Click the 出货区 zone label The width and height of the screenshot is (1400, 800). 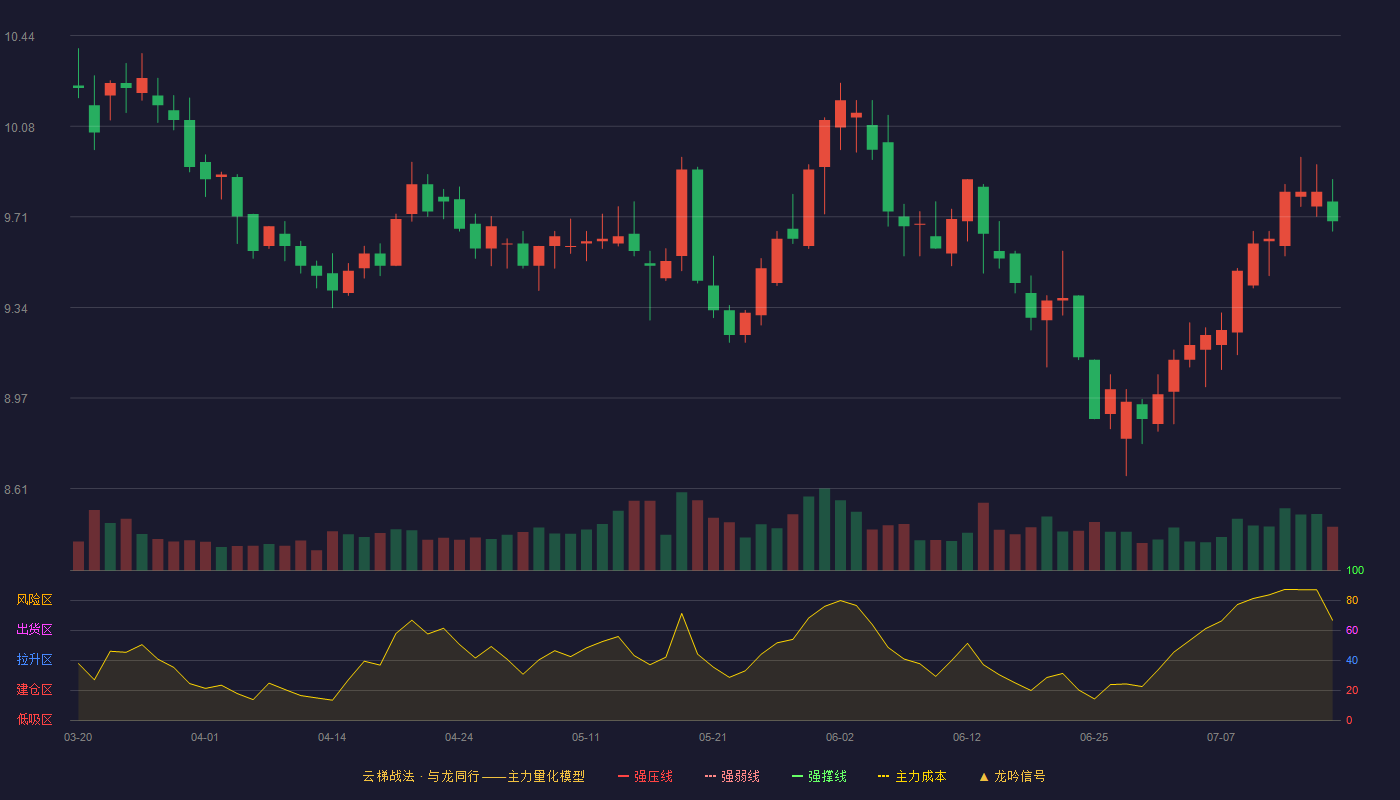(x=34, y=630)
